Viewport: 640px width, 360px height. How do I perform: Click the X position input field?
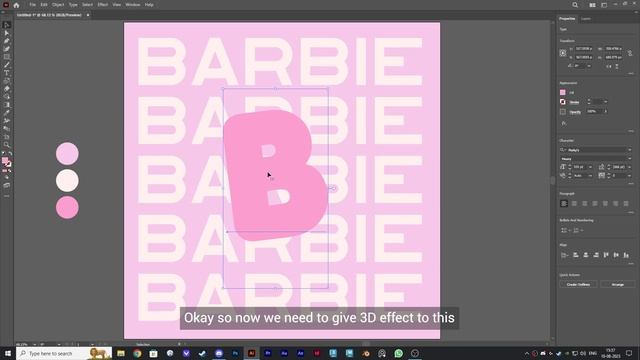point(584,49)
